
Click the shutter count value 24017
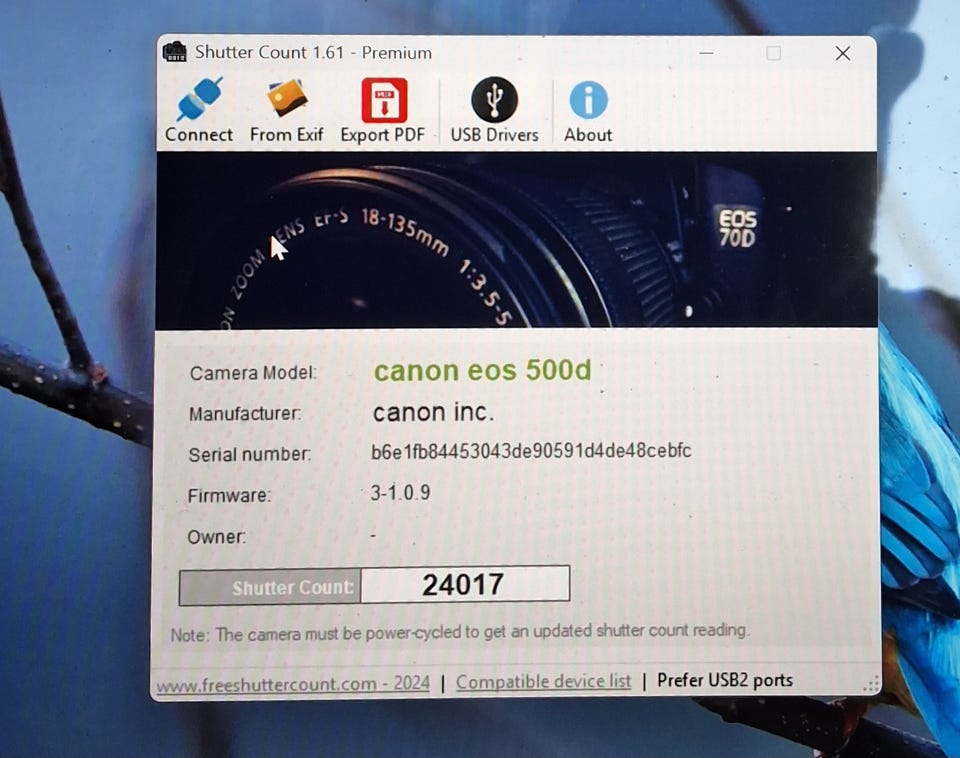[x=465, y=585]
